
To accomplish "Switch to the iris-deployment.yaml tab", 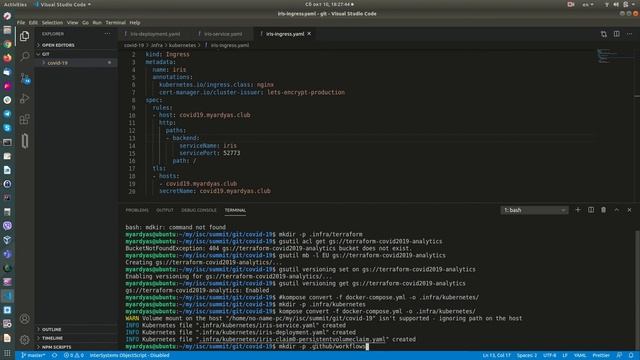I will pos(154,34).
